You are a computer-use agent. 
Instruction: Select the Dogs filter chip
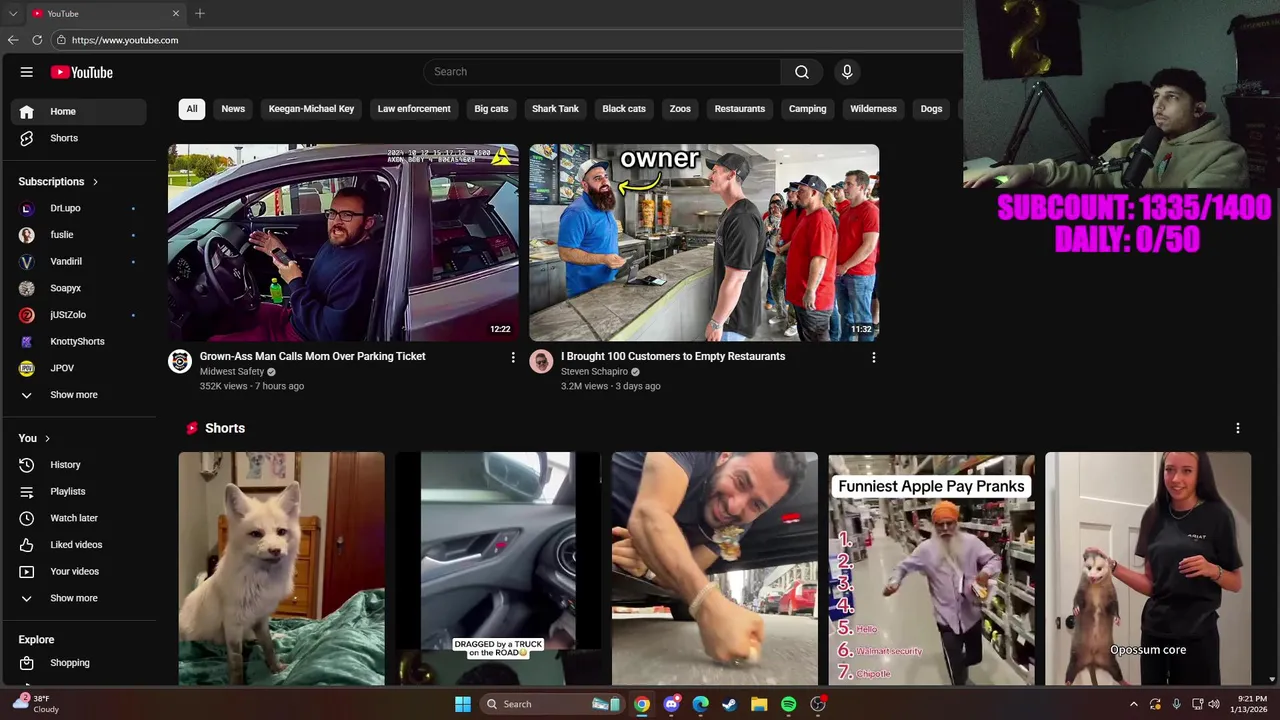(931, 109)
